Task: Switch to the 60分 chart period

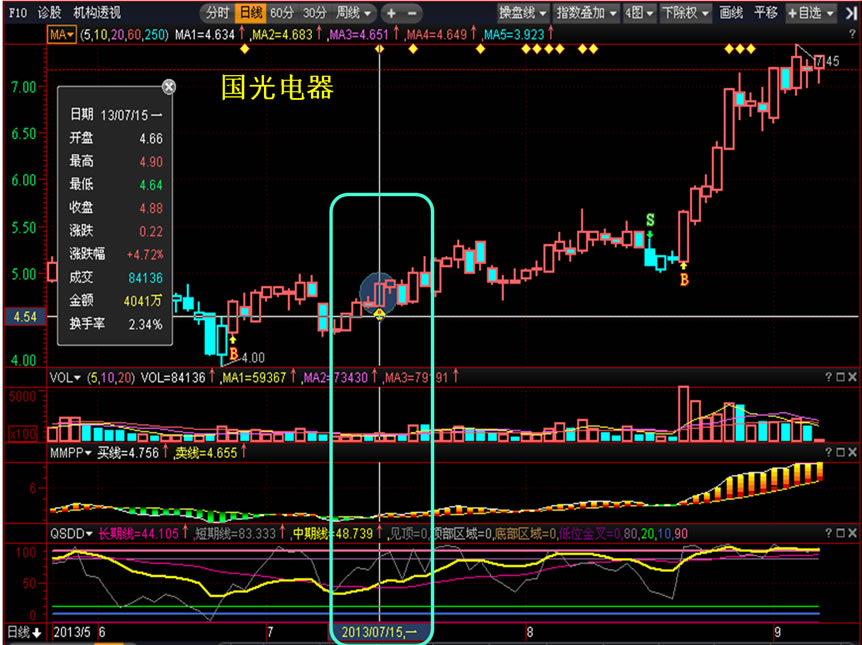Action: 283,13
